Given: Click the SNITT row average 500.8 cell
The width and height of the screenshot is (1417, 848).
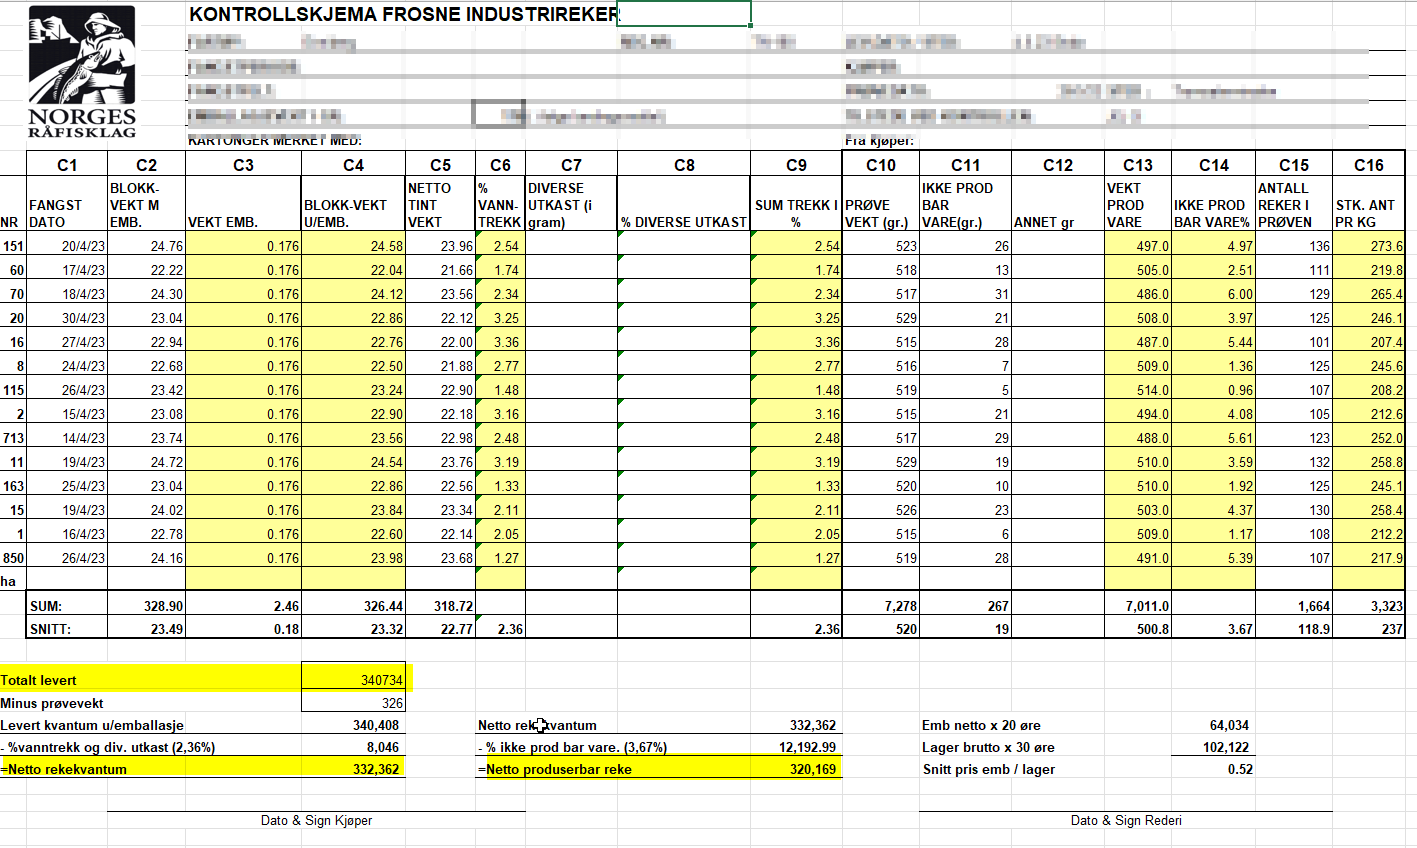Looking at the screenshot, I should coord(1137,629).
